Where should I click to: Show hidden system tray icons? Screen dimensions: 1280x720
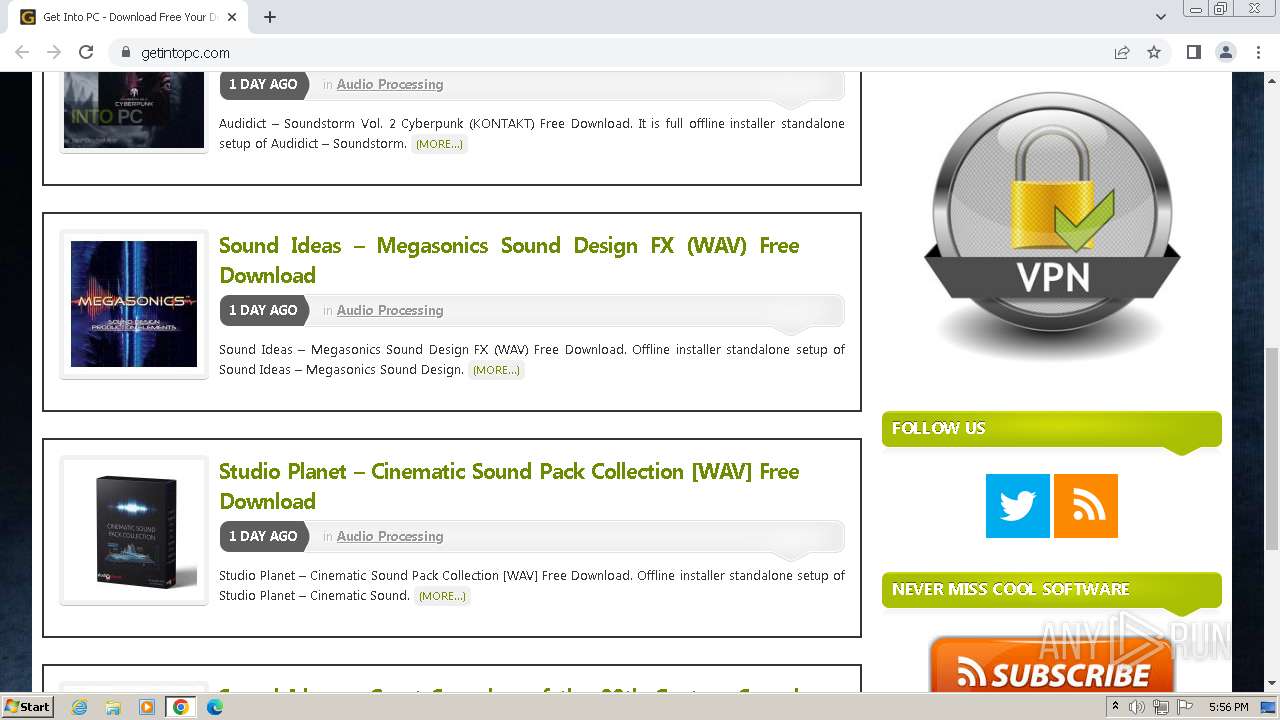pos(1116,707)
